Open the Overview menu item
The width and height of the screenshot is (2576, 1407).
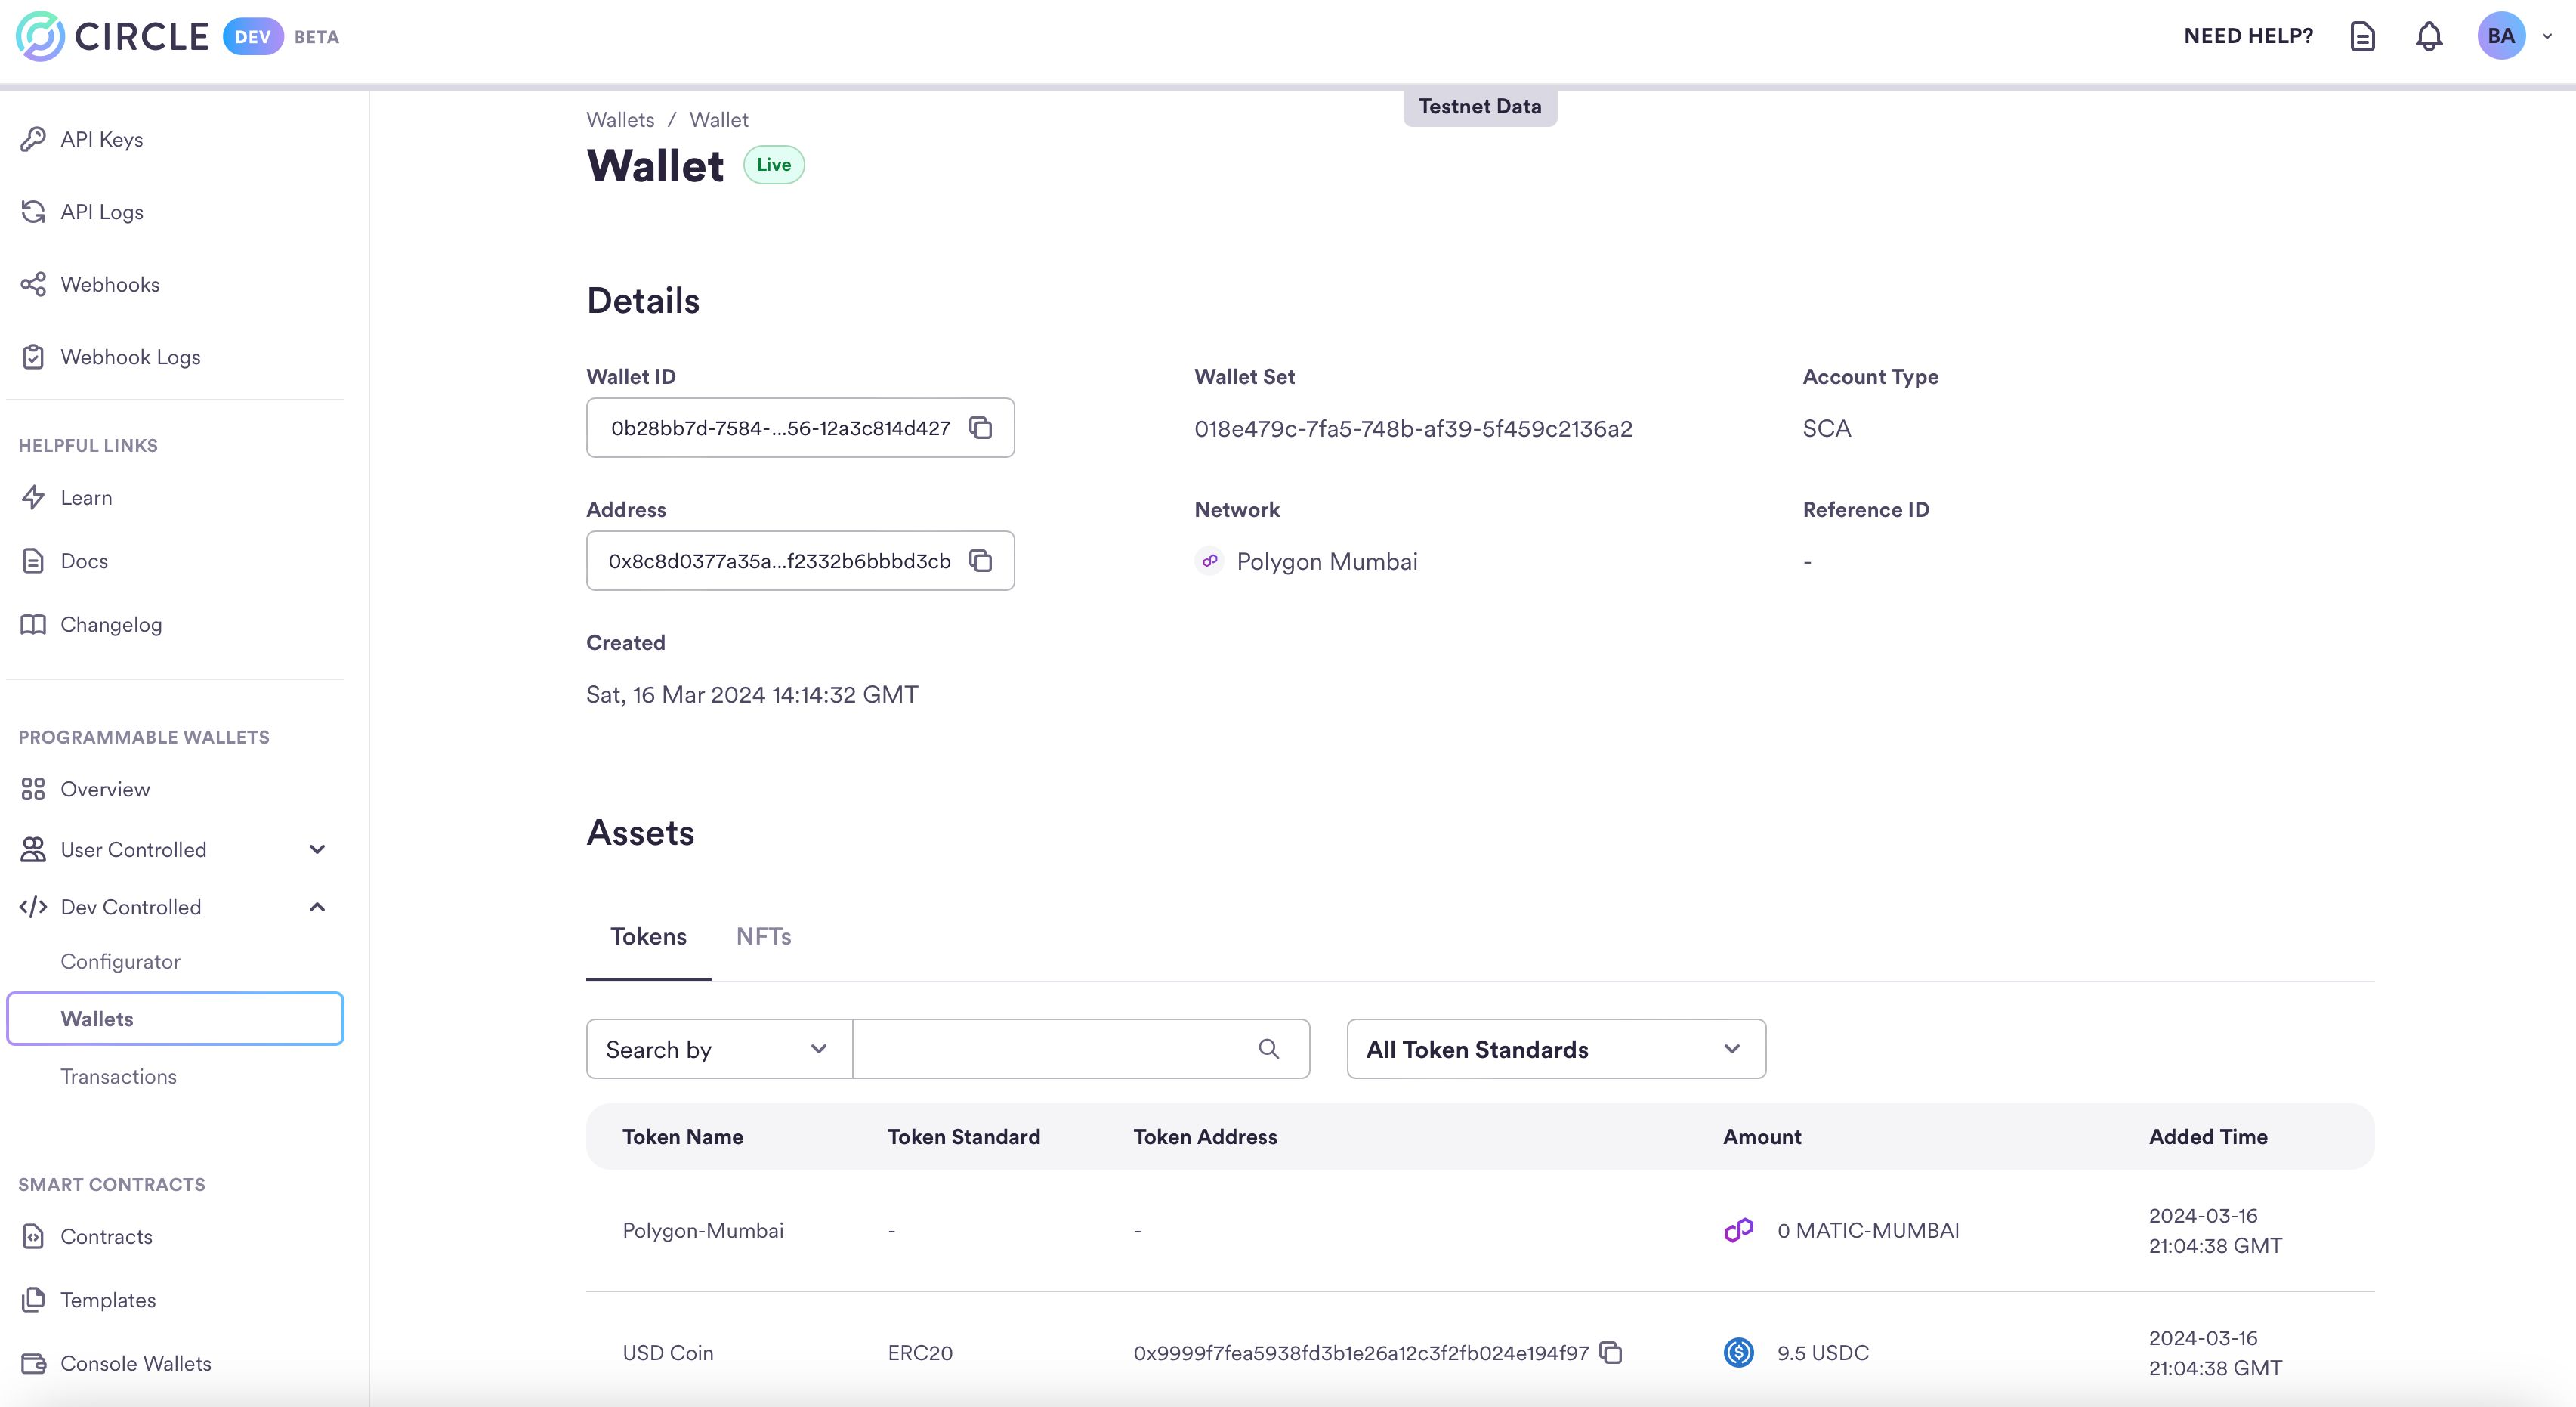[105, 789]
